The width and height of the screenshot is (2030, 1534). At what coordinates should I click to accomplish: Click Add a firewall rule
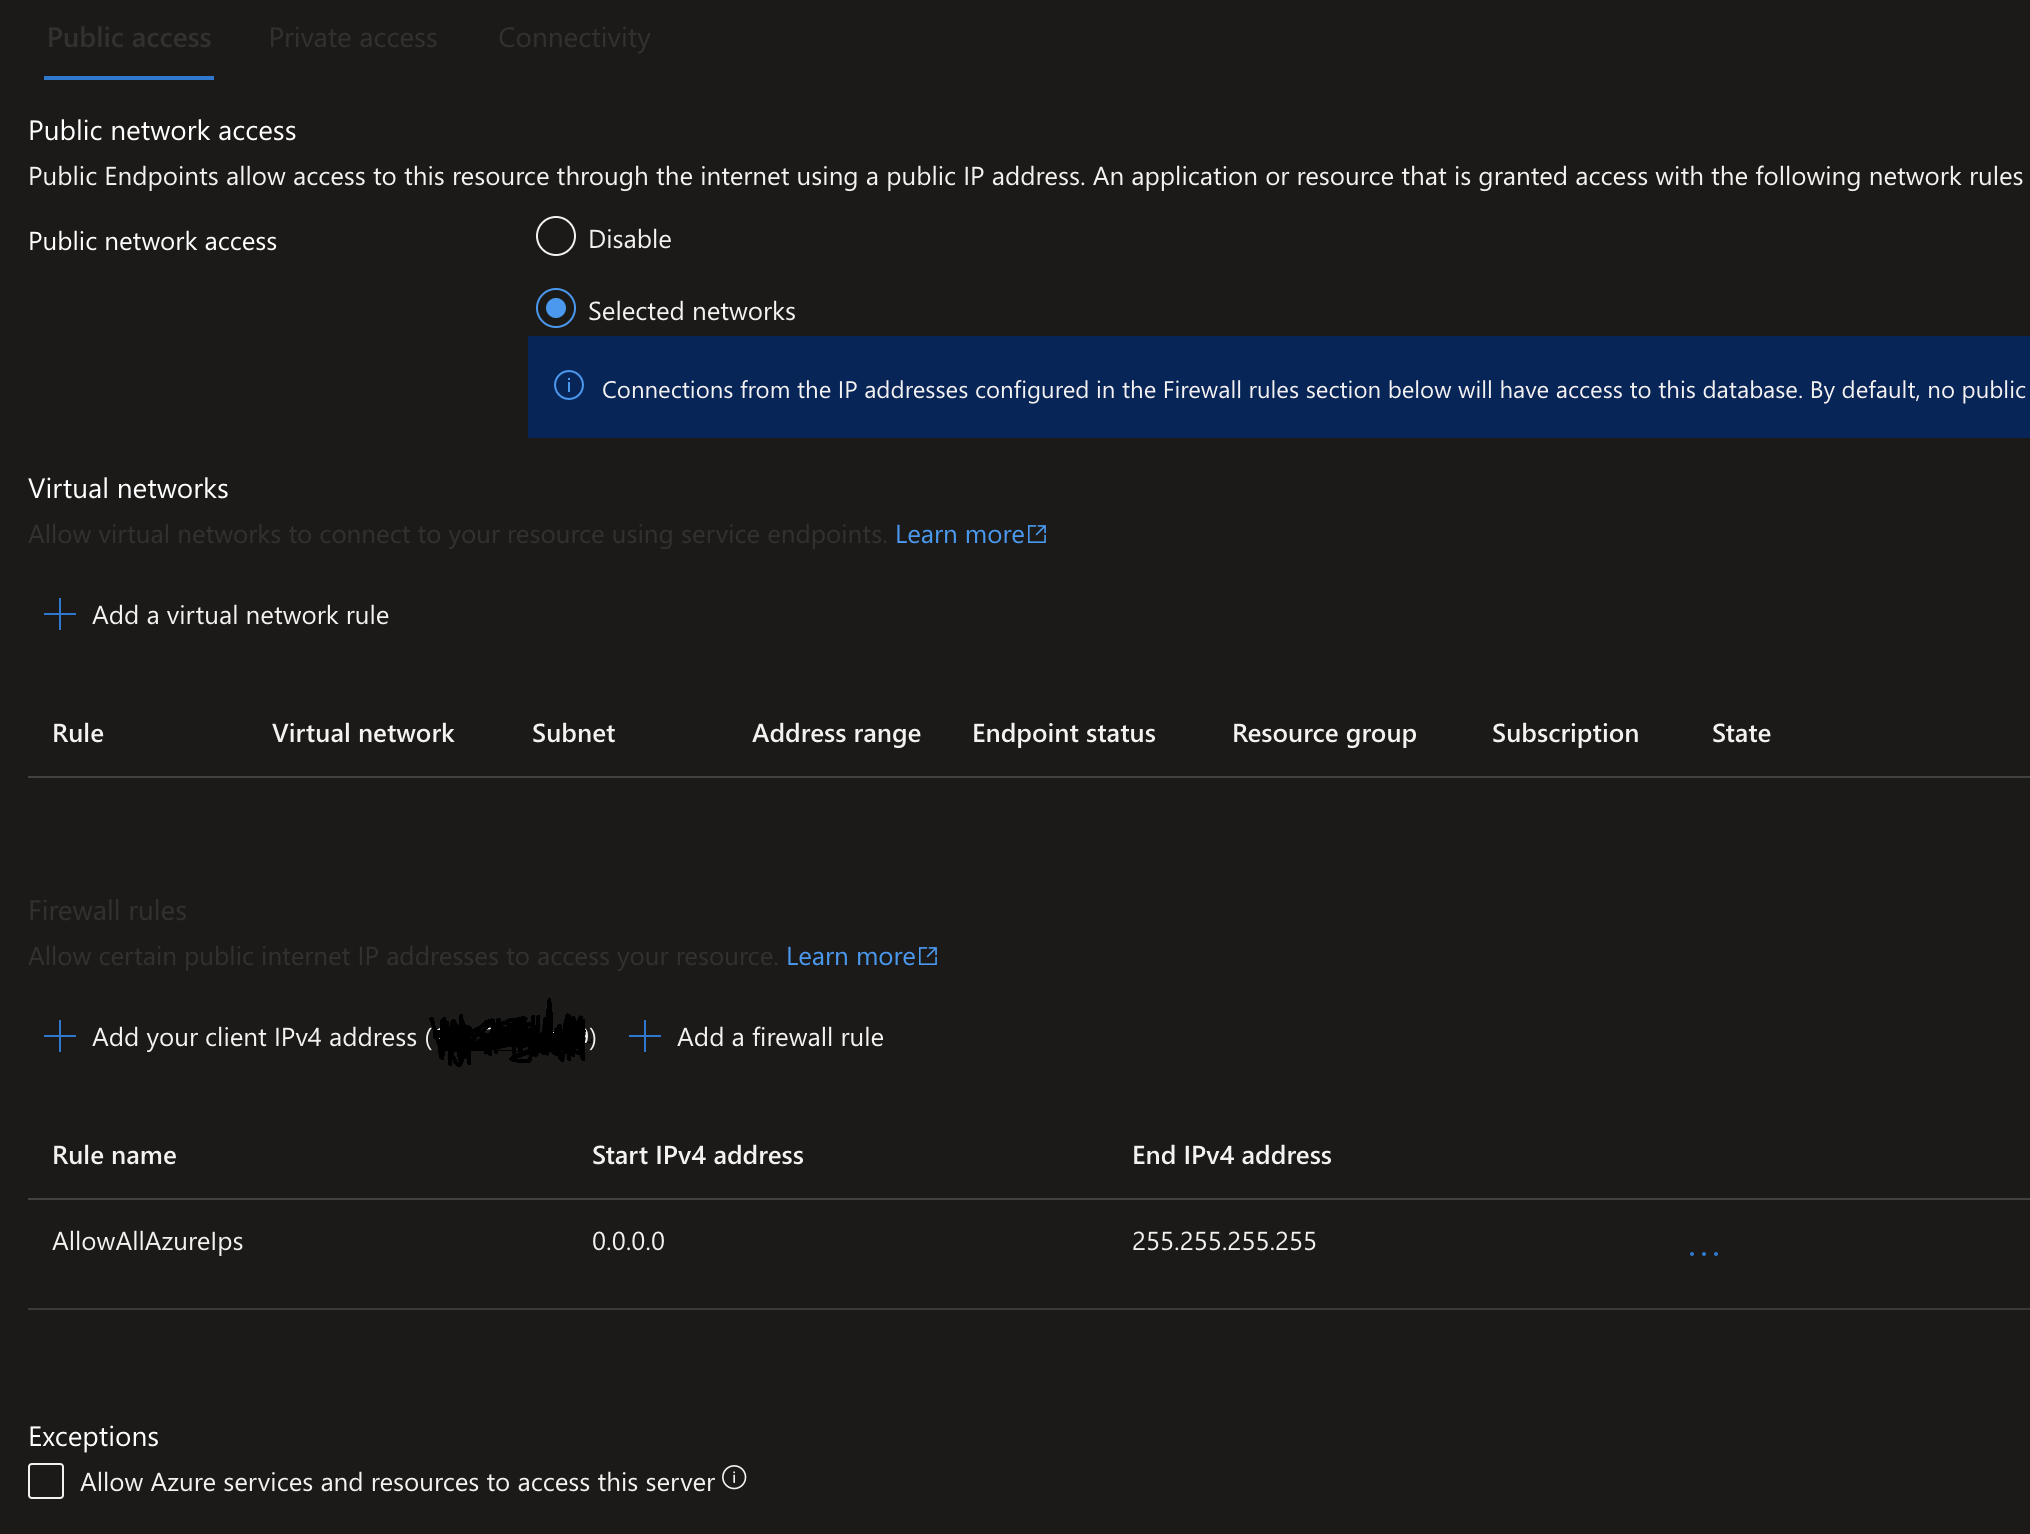click(780, 1037)
